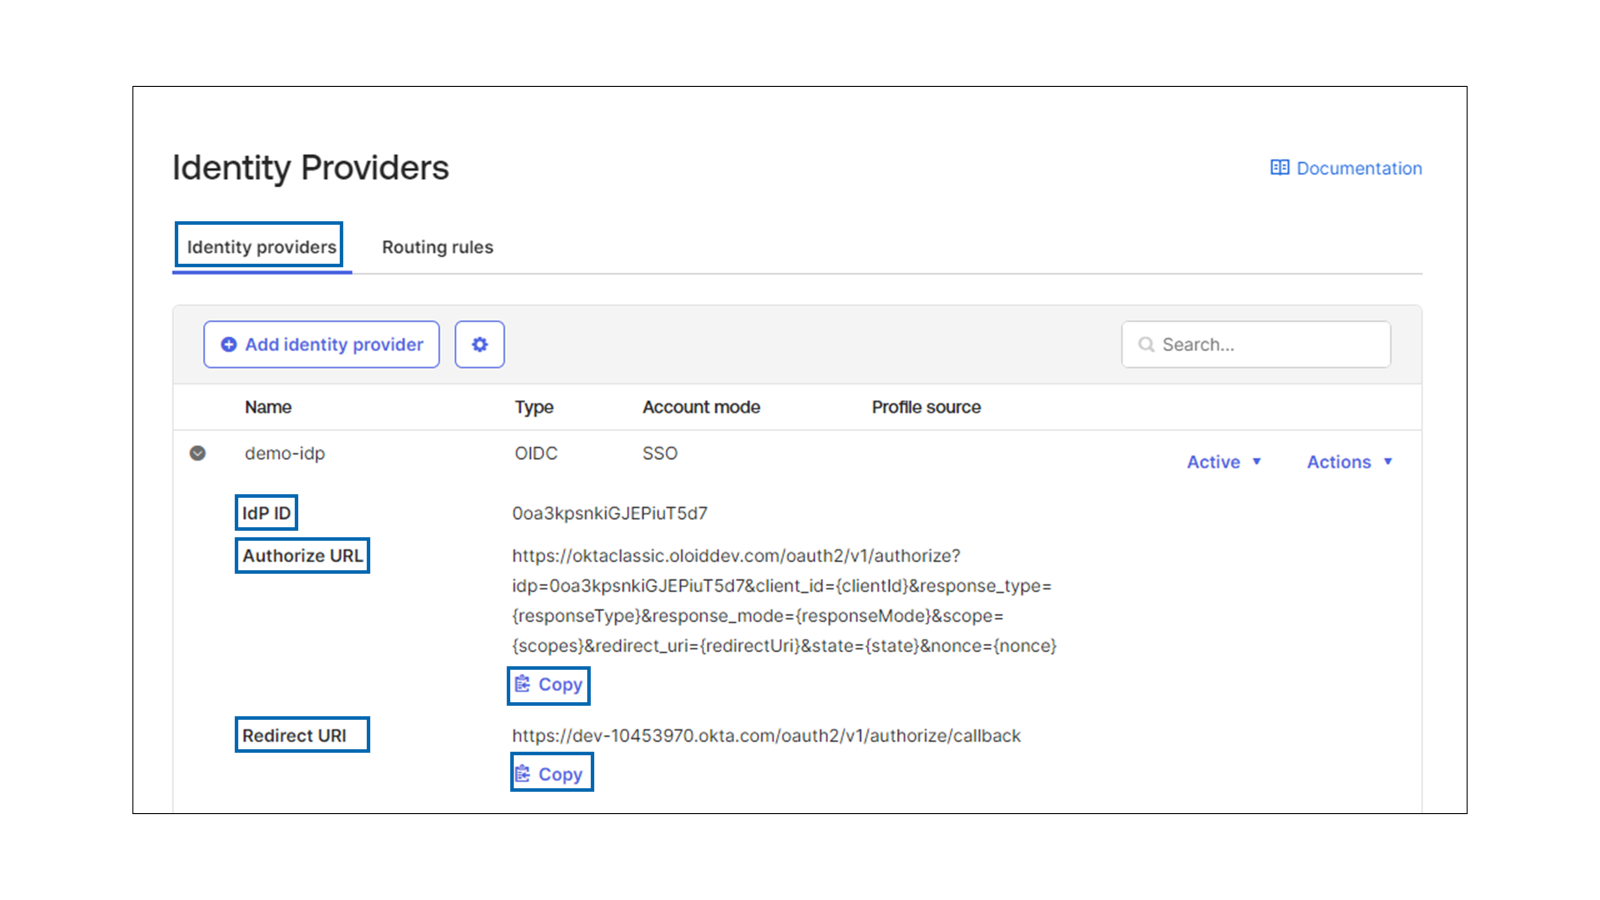Viewport: 1600px width, 900px height.
Task: Click the OIDC type cell
Action: point(536,453)
